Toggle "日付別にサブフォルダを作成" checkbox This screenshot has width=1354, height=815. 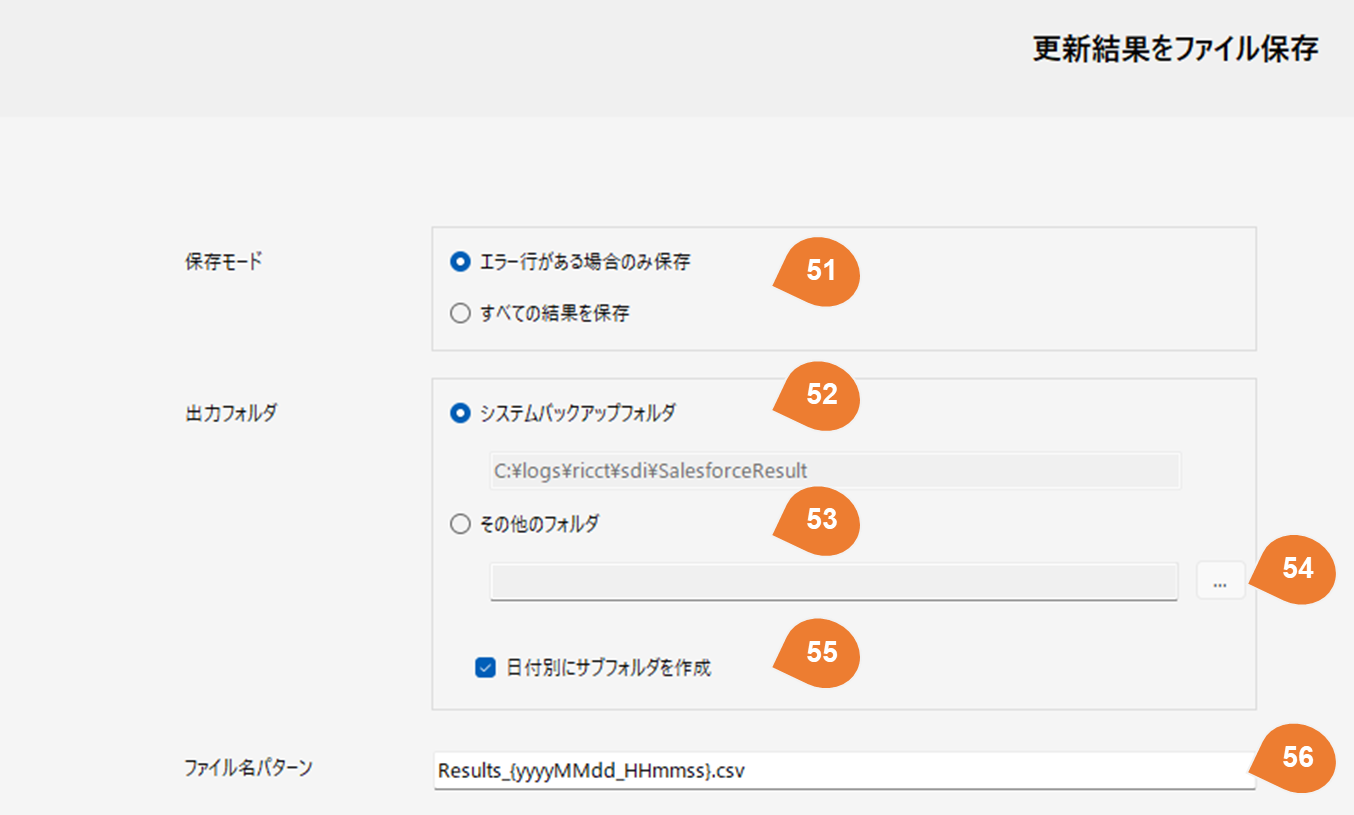pos(485,668)
